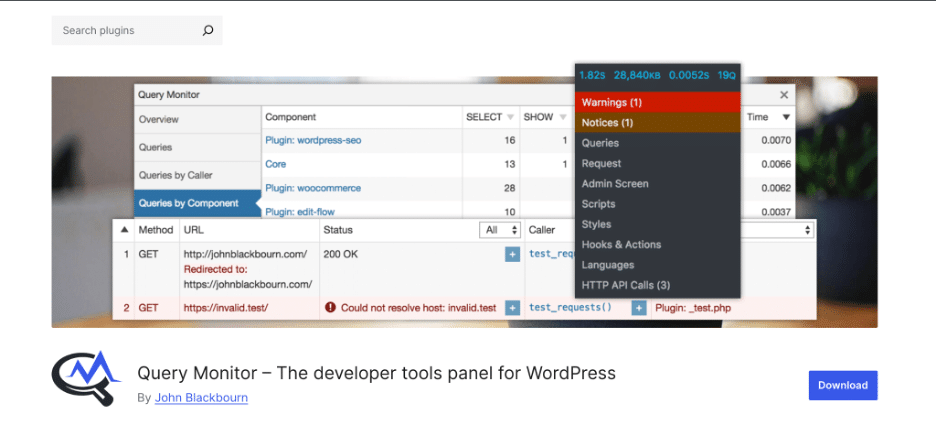Open John Blackbourn author link
This screenshot has width=936, height=436.
201,398
